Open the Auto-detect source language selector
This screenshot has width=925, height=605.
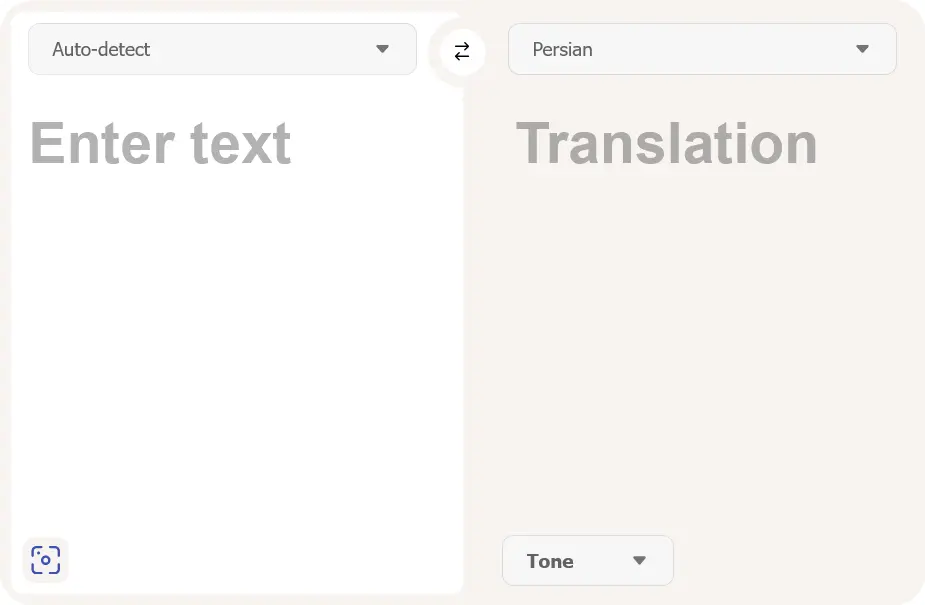coord(222,49)
